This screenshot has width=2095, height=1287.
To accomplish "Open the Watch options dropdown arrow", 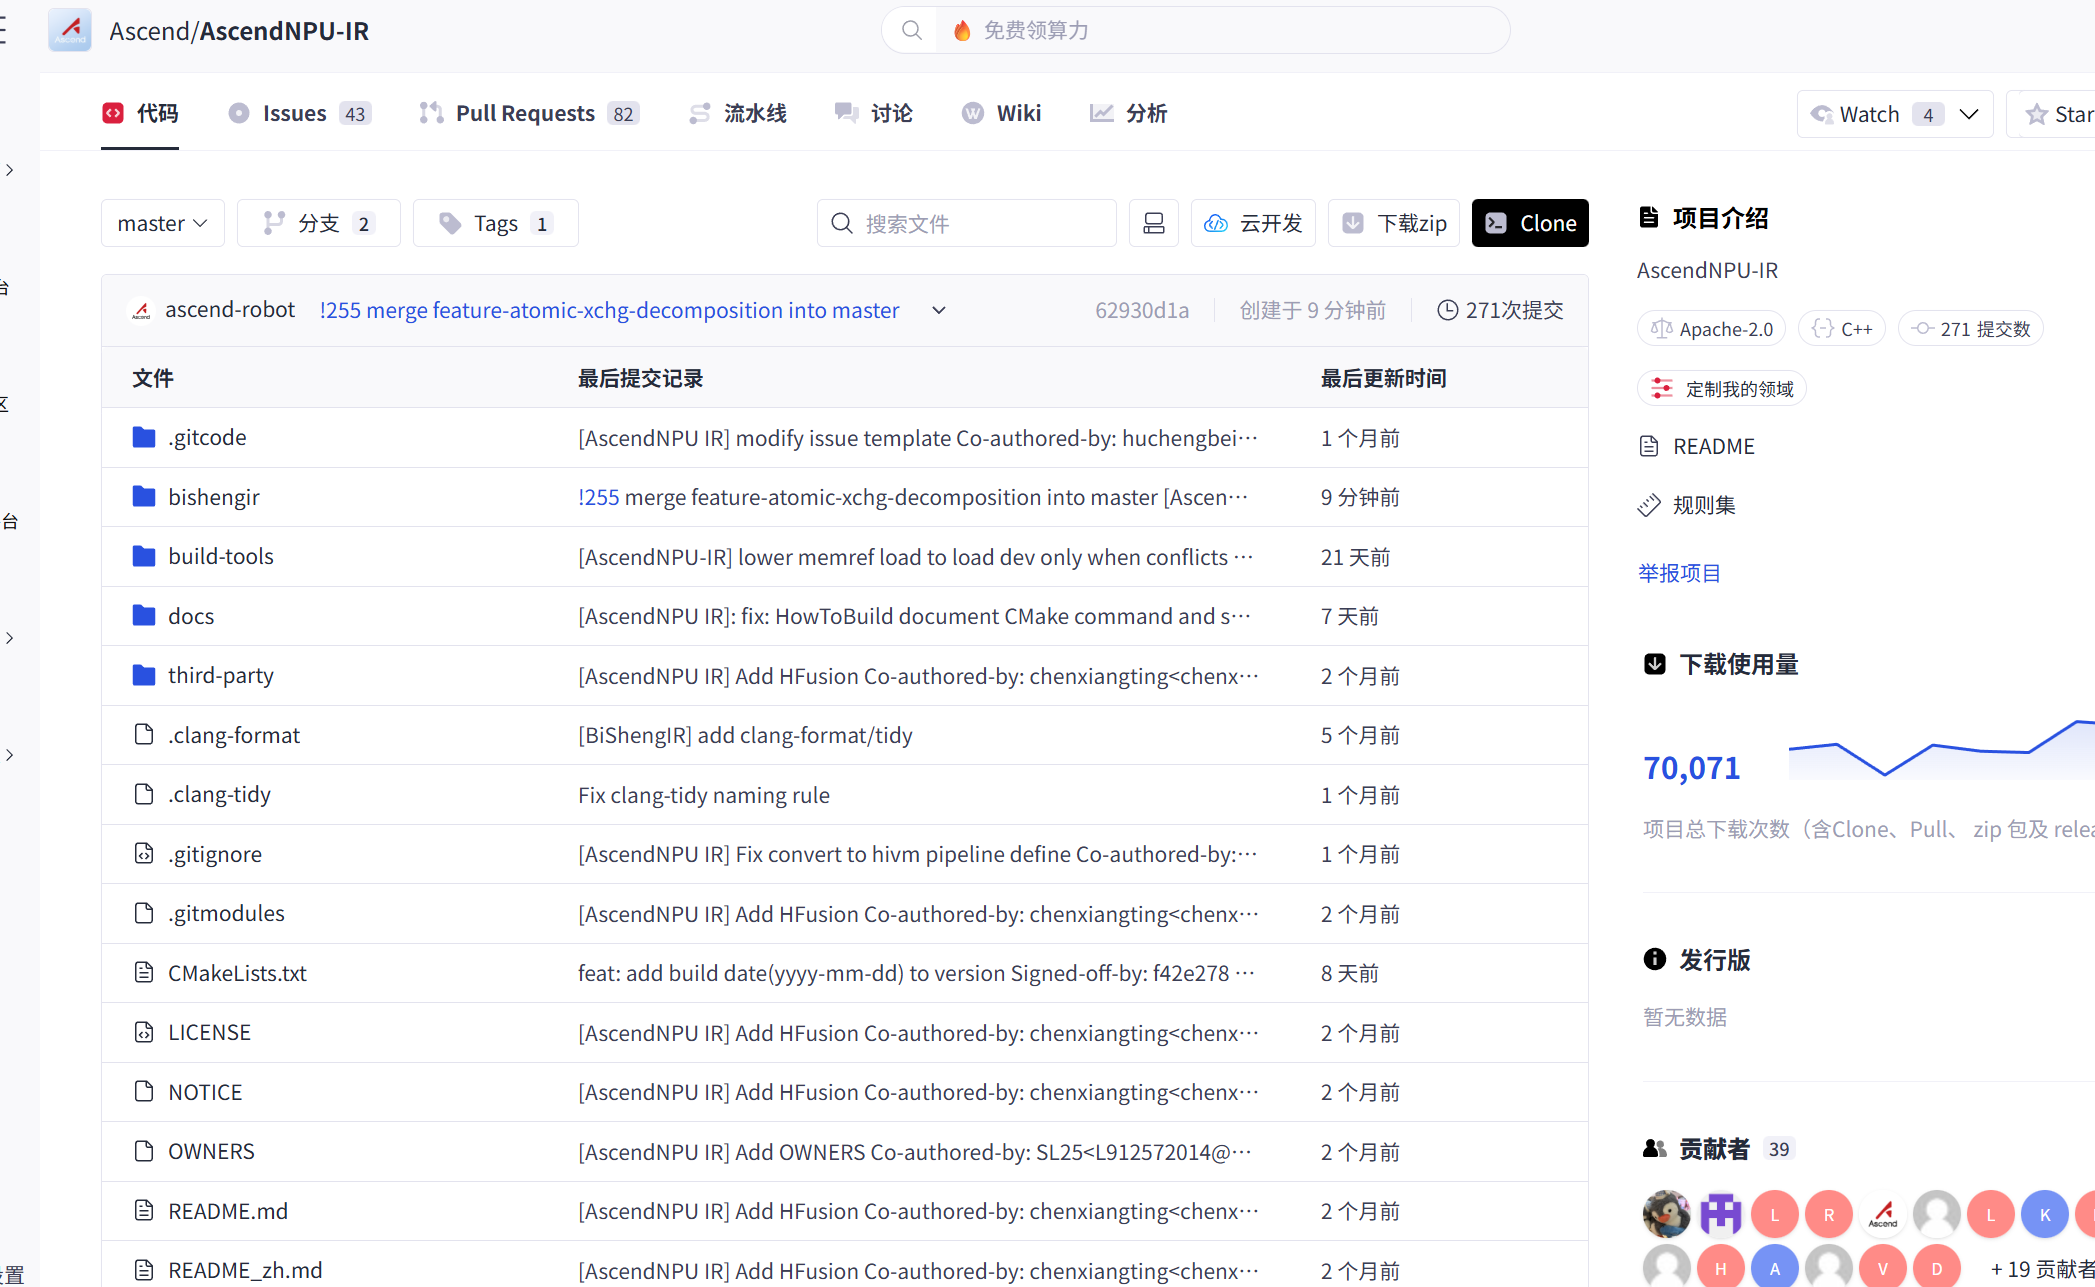I will pos(1969,114).
